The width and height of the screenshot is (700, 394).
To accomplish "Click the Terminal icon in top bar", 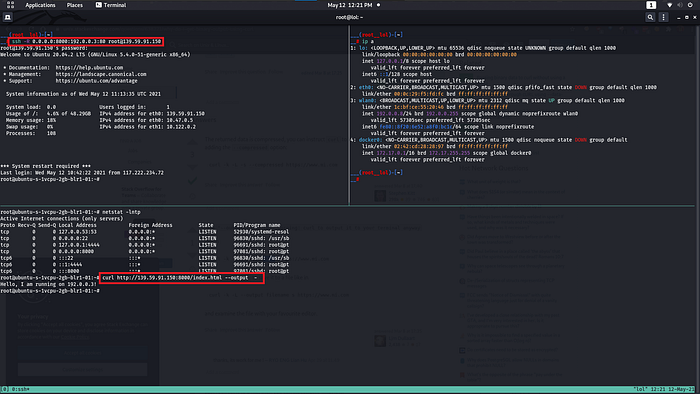I will pos(99,5).
